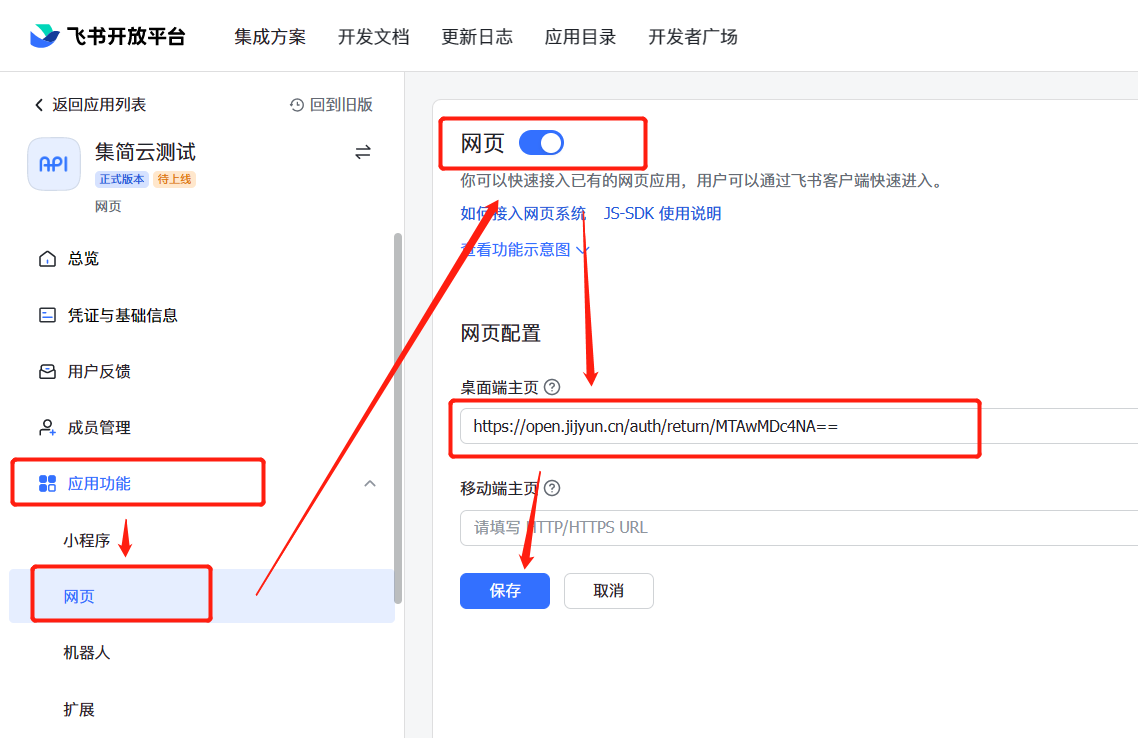Click the 移动端主页 URL input field

[x=799, y=528]
